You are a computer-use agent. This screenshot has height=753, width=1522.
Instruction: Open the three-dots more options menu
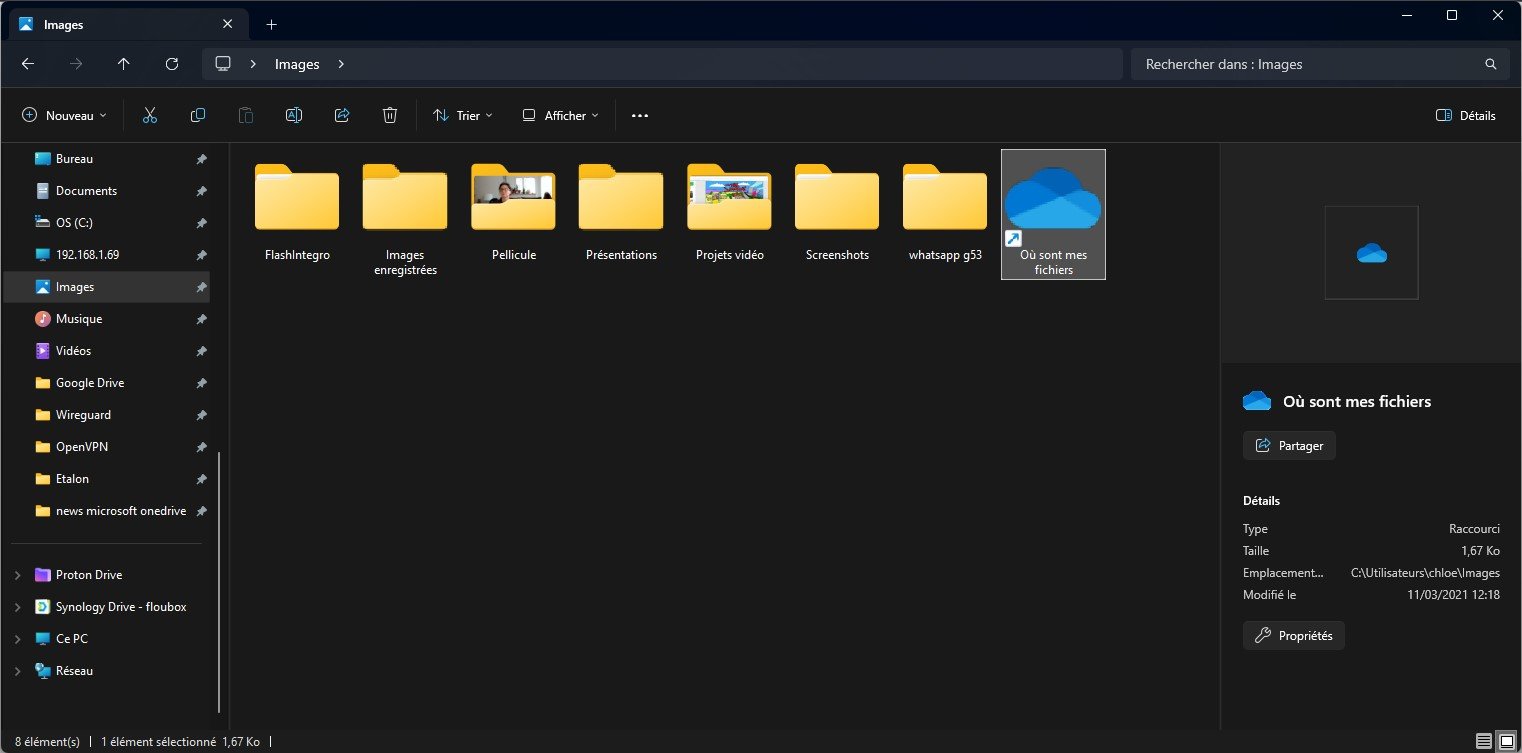coord(640,115)
